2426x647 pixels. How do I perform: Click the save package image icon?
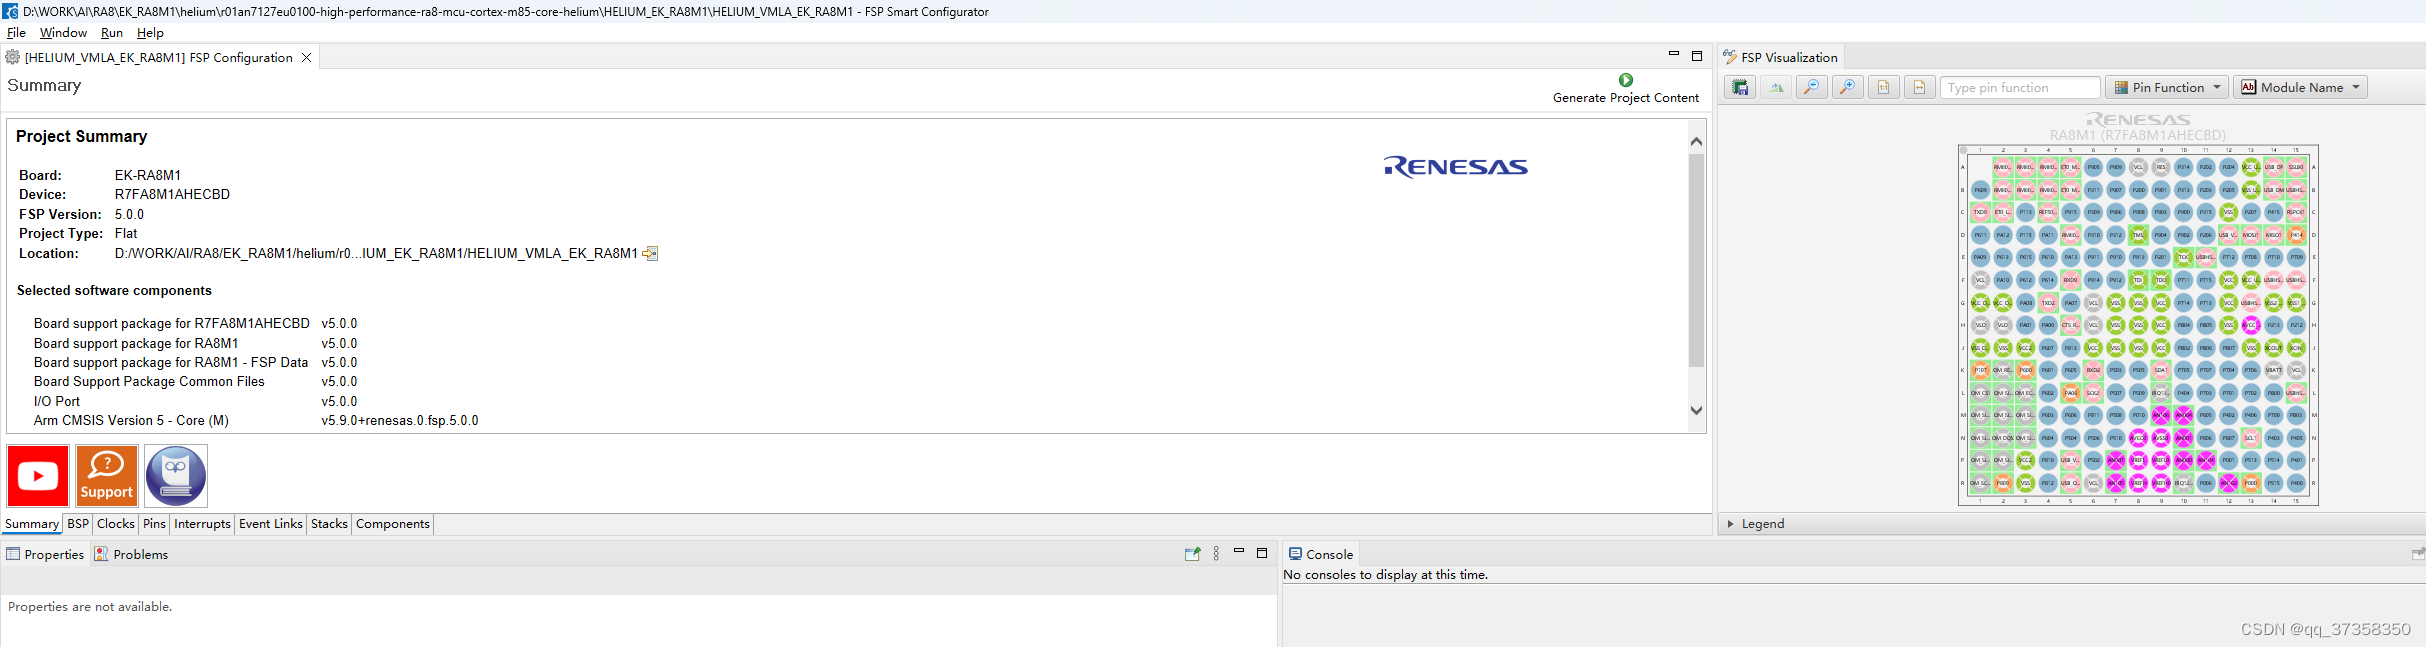(1740, 87)
